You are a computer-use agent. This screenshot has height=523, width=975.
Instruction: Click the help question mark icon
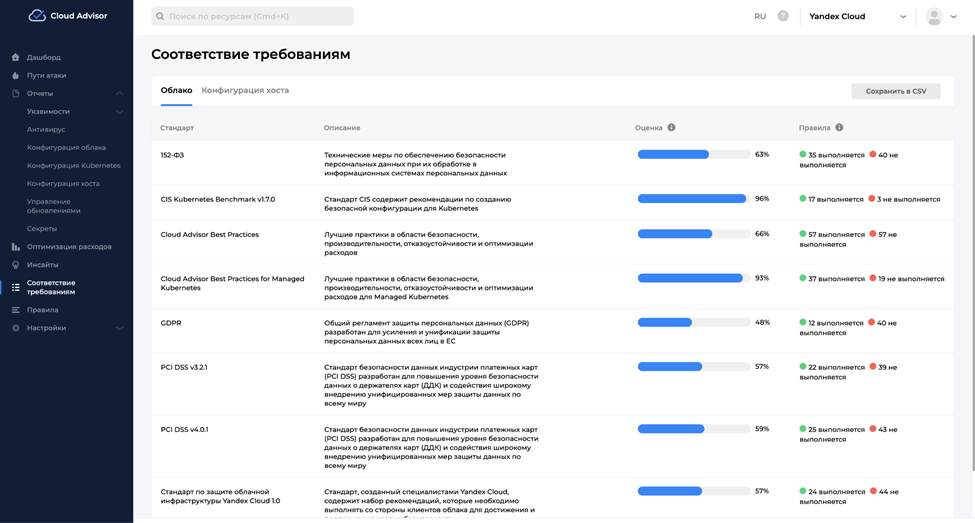pyautogui.click(x=783, y=16)
